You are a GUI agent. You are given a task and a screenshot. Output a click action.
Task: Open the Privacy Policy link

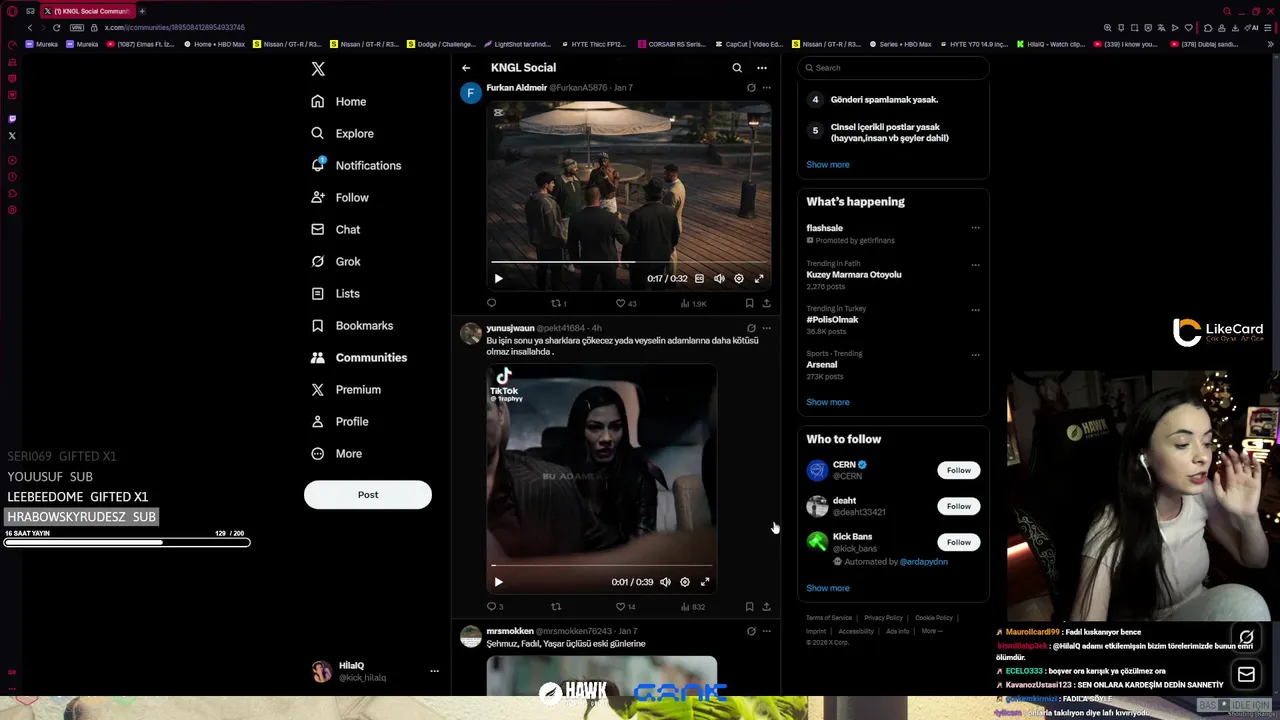[883, 618]
